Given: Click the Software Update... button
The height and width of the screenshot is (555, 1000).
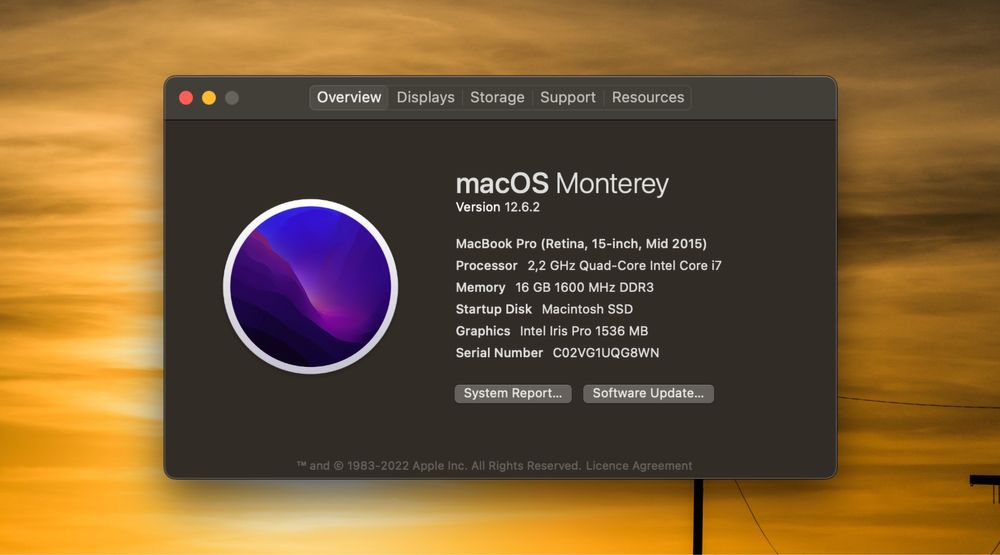Looking at the screenshot, I should tap(648, 394).
